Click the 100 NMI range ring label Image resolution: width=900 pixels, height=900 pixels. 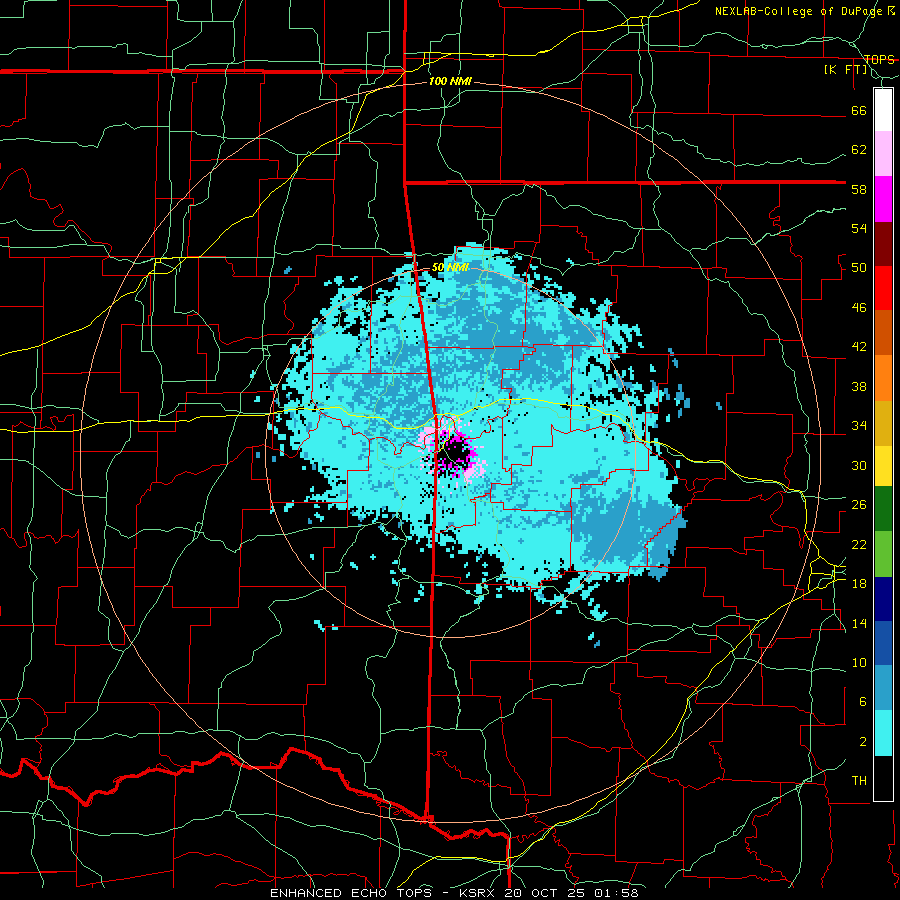pyautogui.click(x=450, y=82)
